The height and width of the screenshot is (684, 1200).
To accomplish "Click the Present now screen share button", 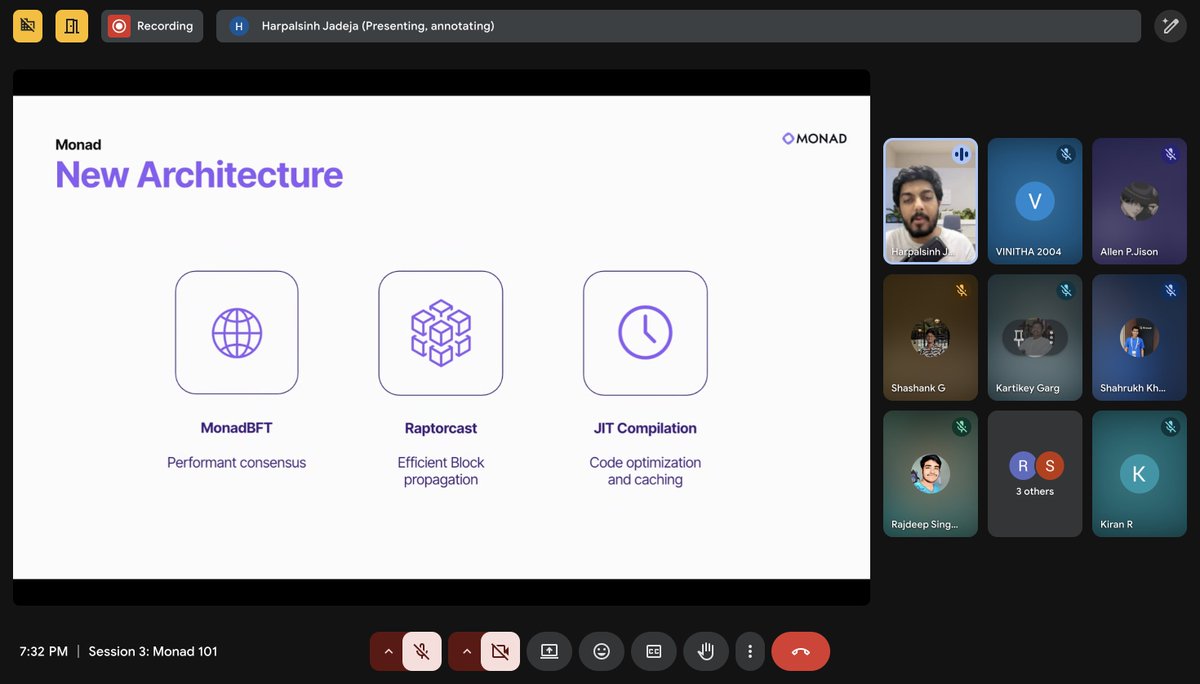I will (549, 651).
